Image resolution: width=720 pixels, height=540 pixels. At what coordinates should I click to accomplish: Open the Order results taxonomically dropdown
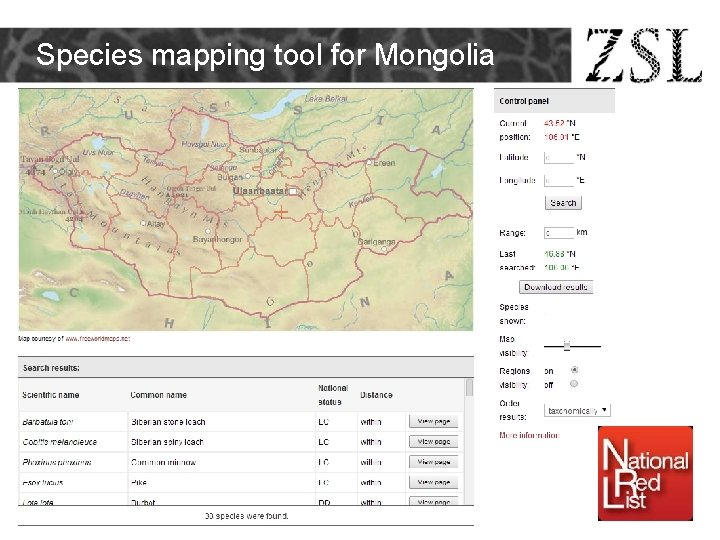[577, 410]
